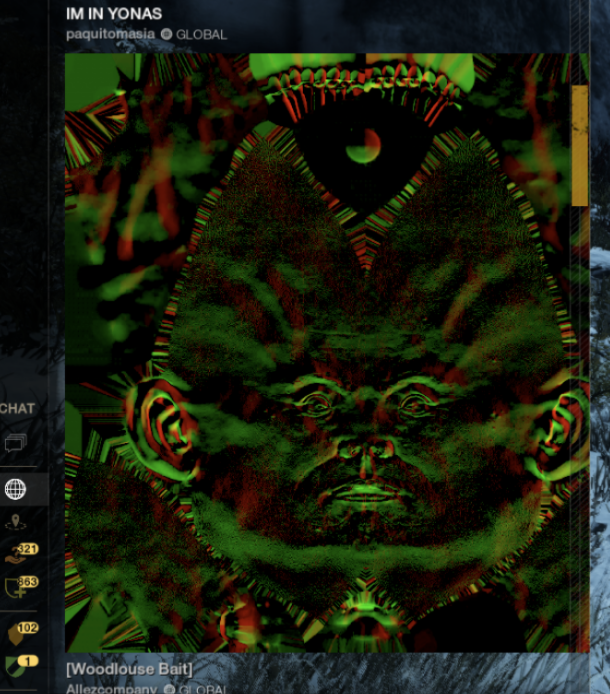Click the GLOBAL tag after Allezcompany
This screenshot has height=694, width=610.
coord(202,690)
